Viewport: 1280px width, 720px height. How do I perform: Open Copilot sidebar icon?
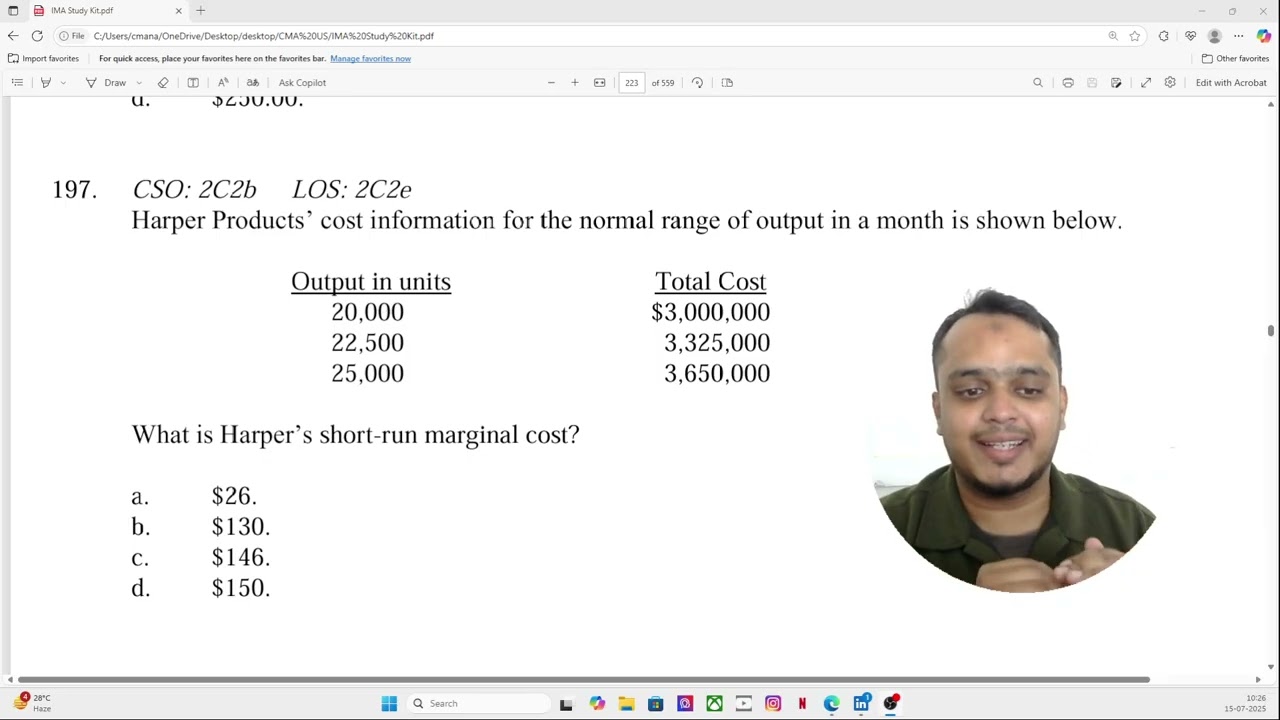(x=1264, y=36)
